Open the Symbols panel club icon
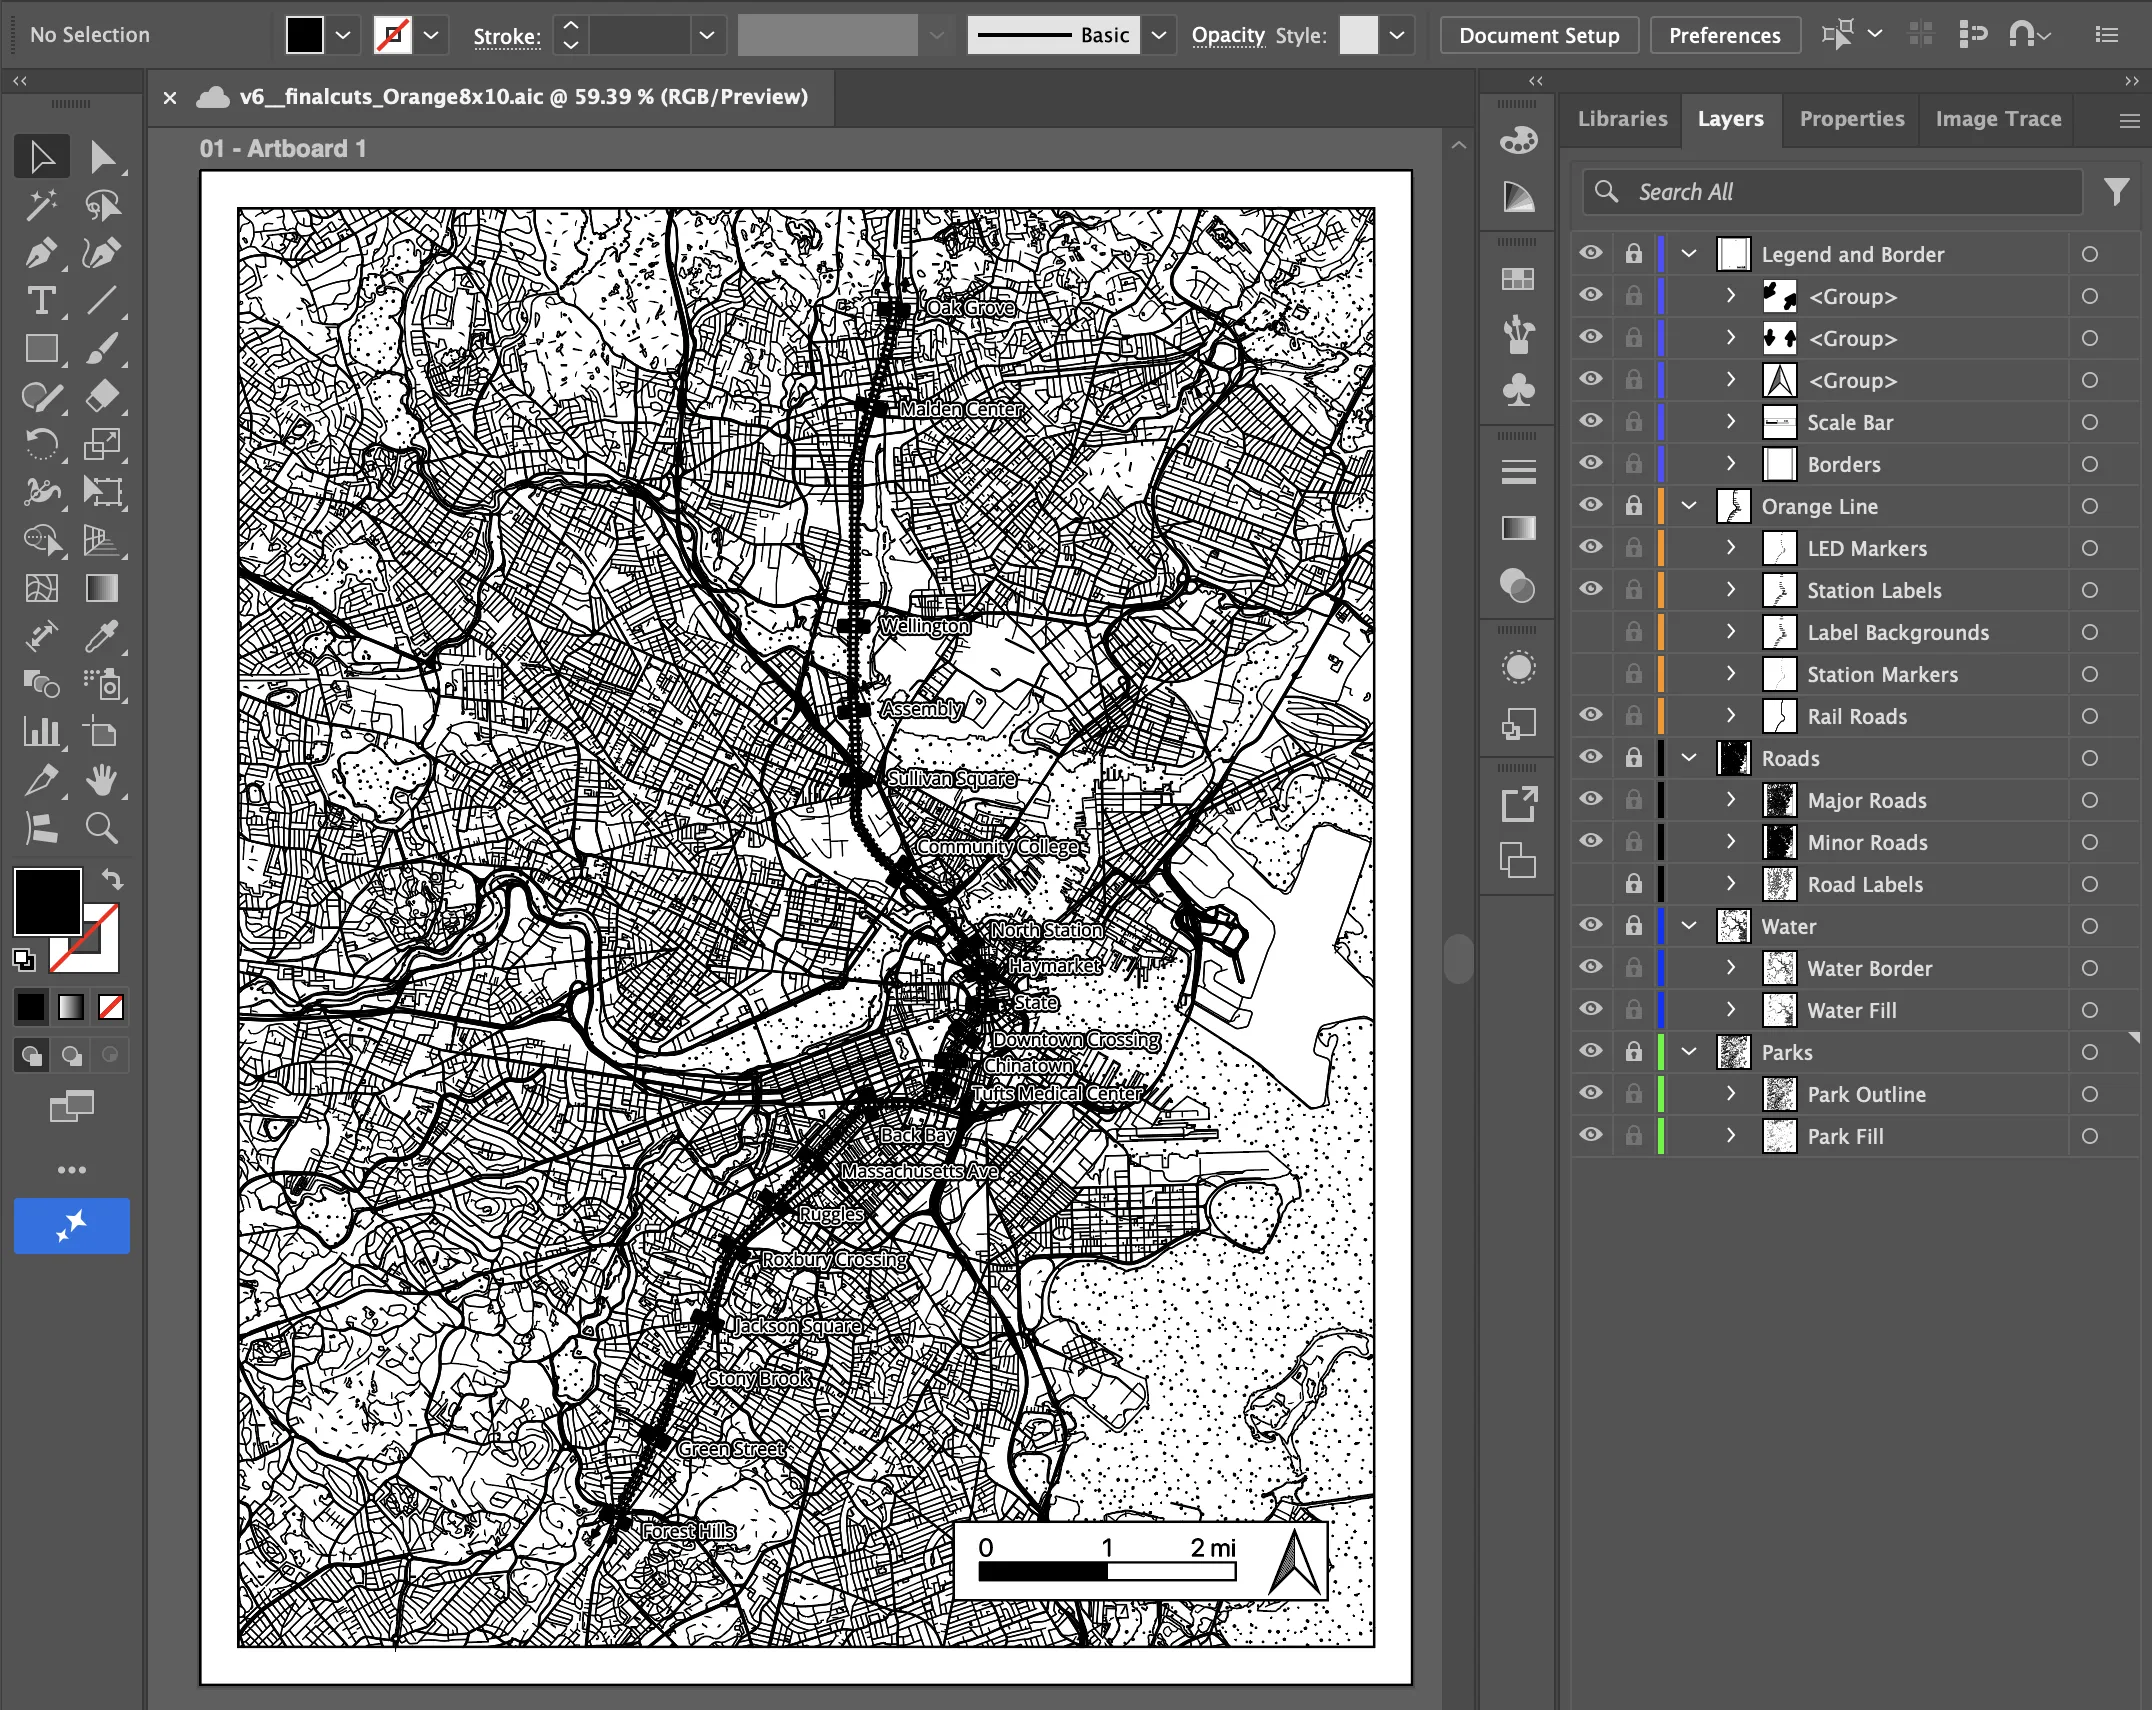This screenshot has height=1710, width=2152. tap(1518, 390)
